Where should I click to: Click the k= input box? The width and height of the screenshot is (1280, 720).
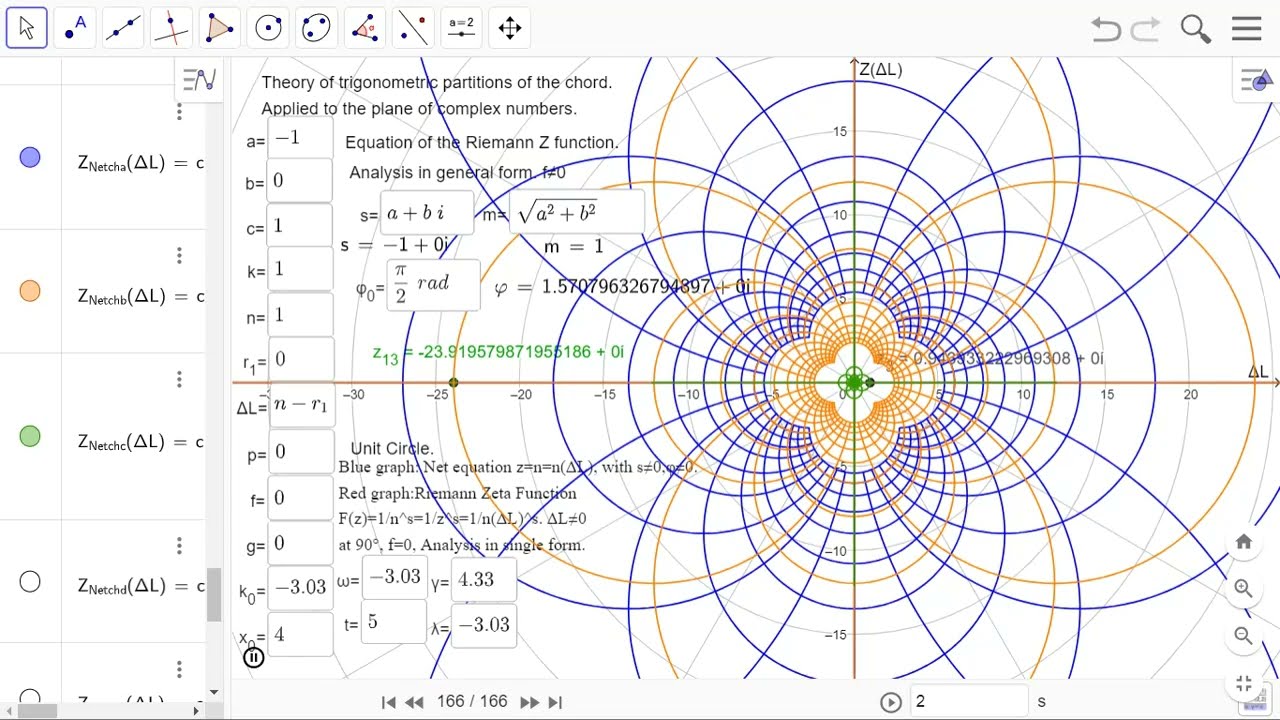pos(300,269)
